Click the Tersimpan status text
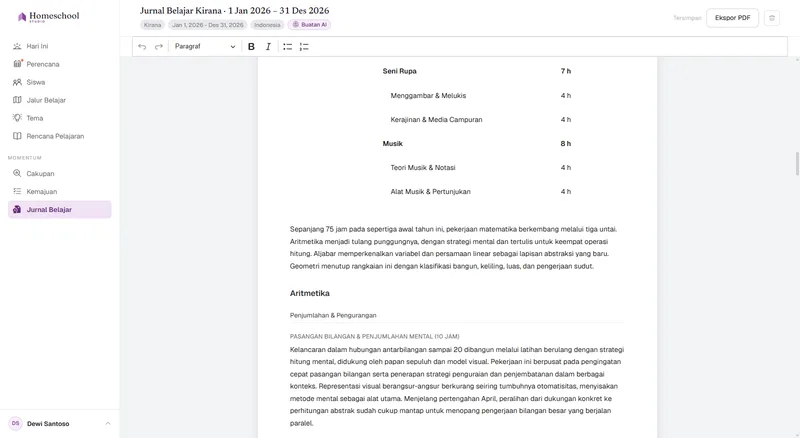This screenshot has height=438, width=800. click(687, 18)
